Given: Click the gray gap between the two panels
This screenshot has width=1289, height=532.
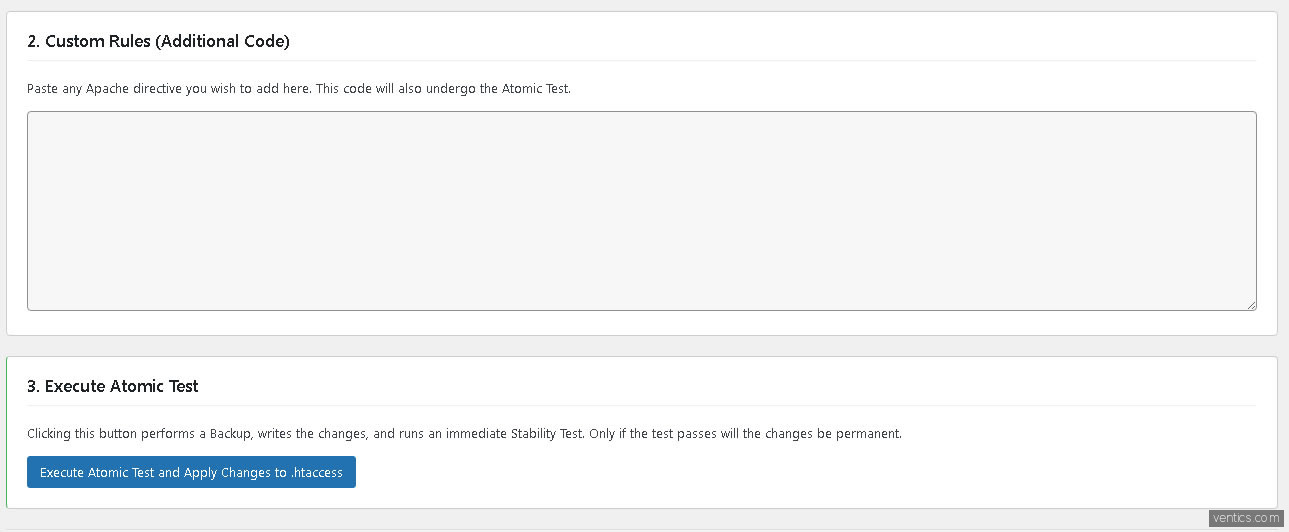Looking at the screenshot, I should pyautogui.click(x=641, y=346).
